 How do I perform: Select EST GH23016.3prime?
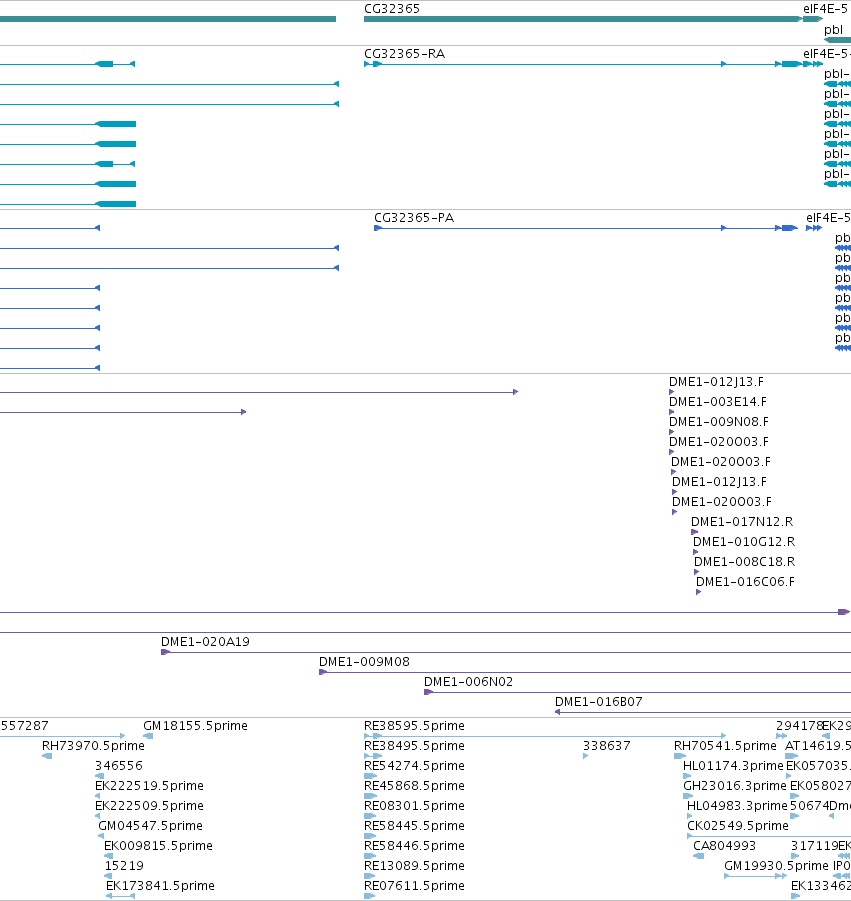tap(734, 786)
